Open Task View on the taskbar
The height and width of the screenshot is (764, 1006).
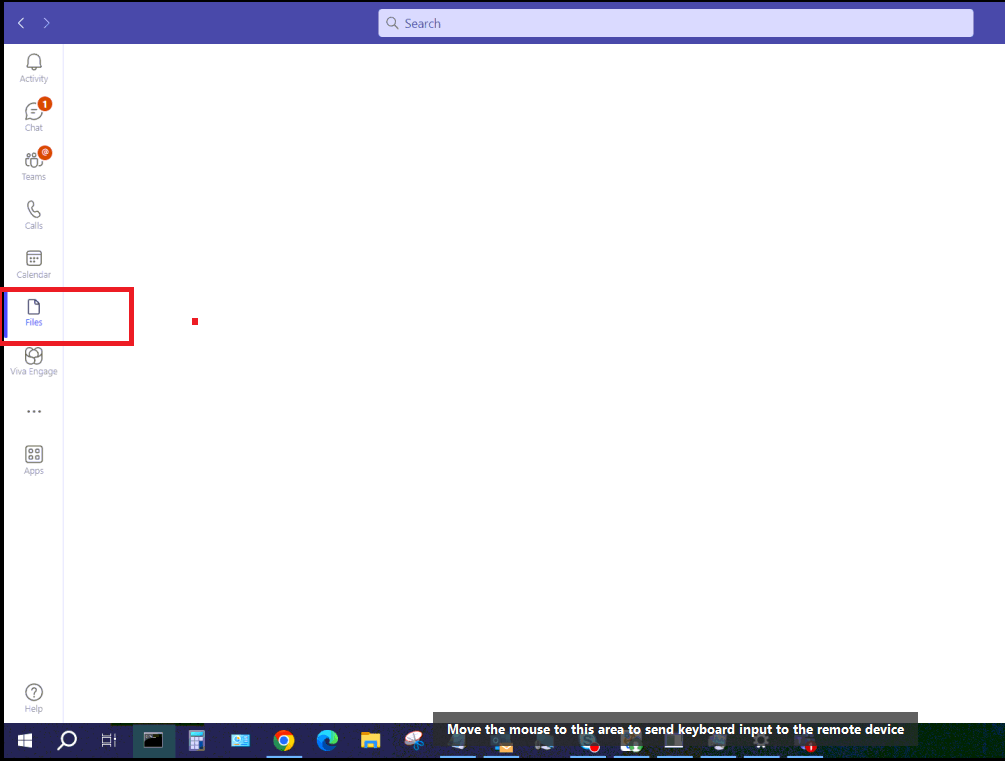coord(109,741)
